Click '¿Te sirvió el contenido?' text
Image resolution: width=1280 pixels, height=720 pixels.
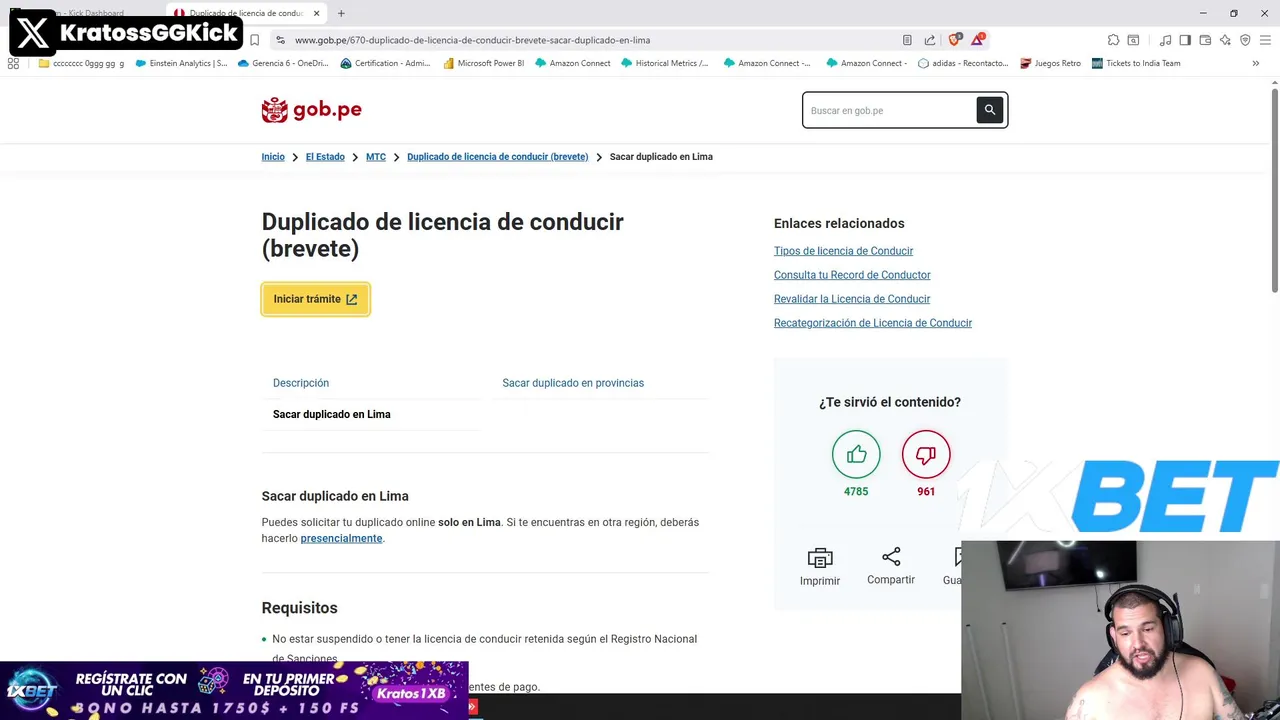(x=890, y=402)
